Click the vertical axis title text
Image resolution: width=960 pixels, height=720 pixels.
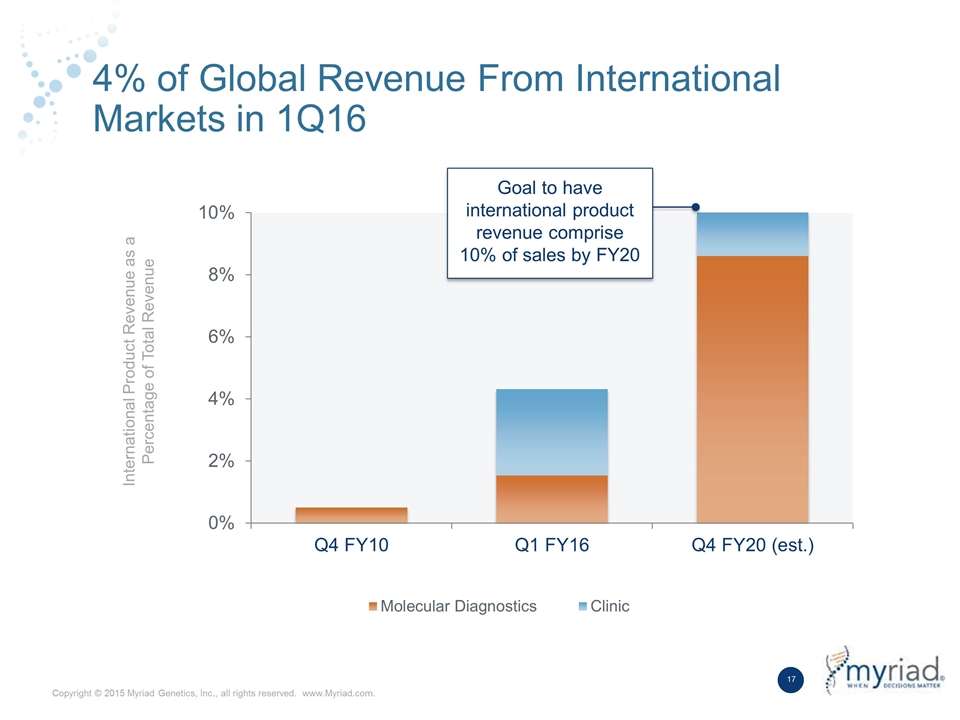pos(139,361)
